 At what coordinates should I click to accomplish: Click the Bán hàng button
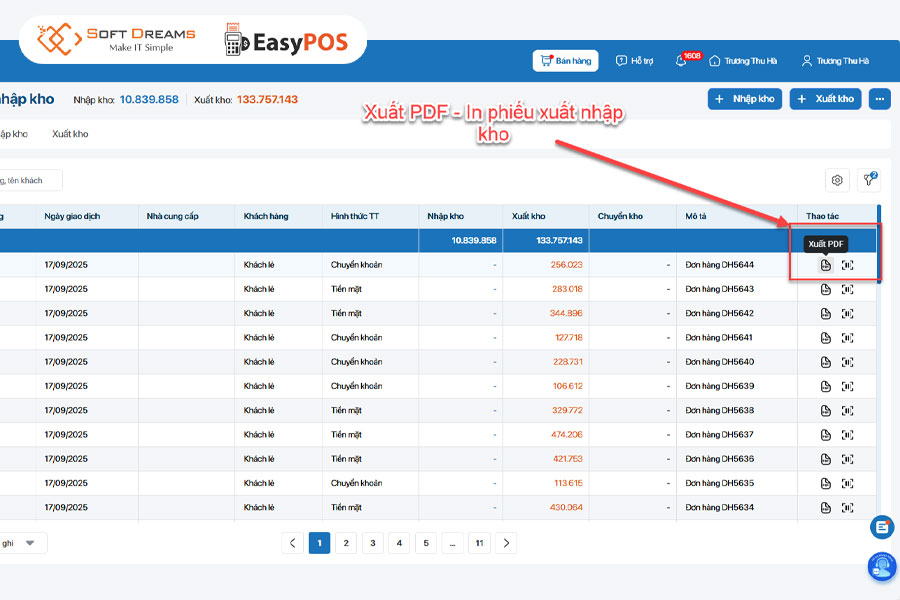(565, 61)
